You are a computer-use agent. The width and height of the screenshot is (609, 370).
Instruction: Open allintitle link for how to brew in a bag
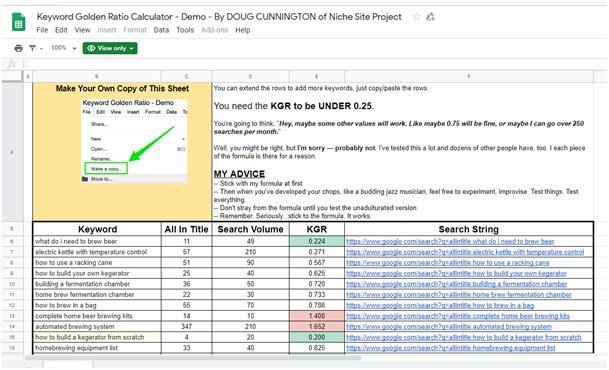pyautogui.click(x=440, y=306)
